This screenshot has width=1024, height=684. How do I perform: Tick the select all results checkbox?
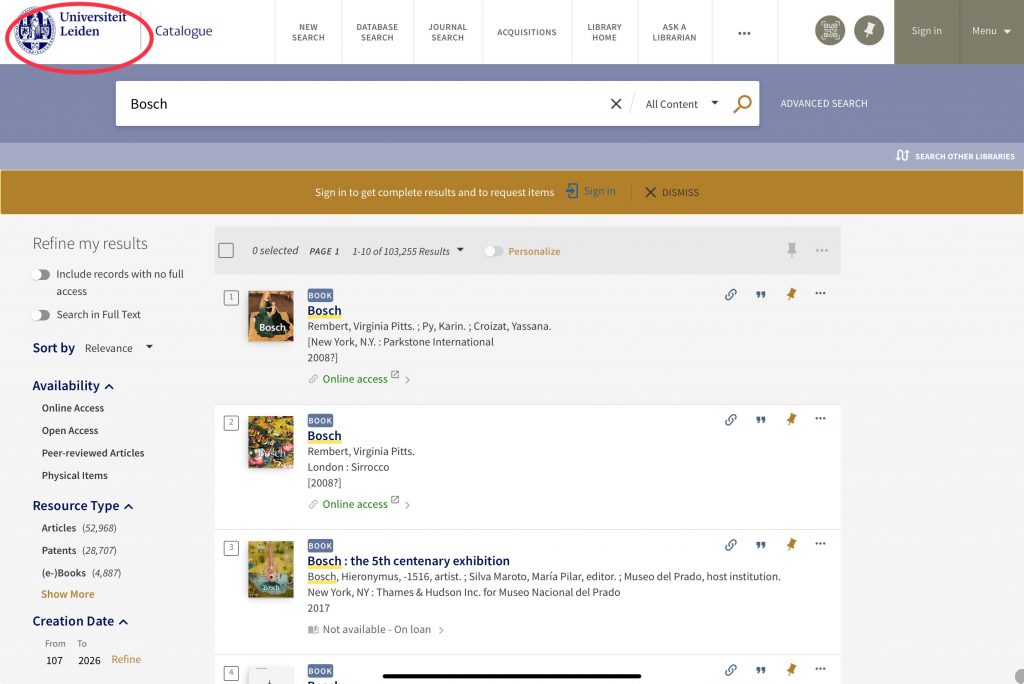click(226, 251)
